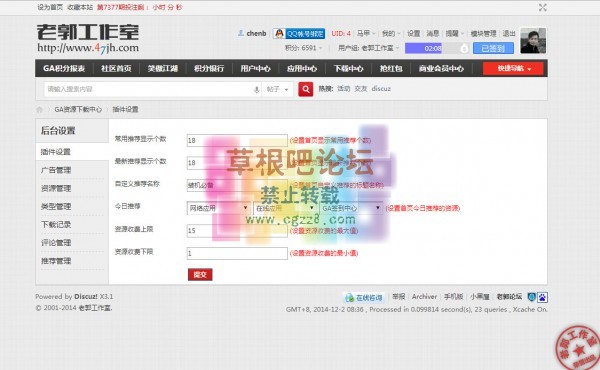Open GA积分报表 in navigation bar
The image size is (600, 370).
click(x=64, y=68)
